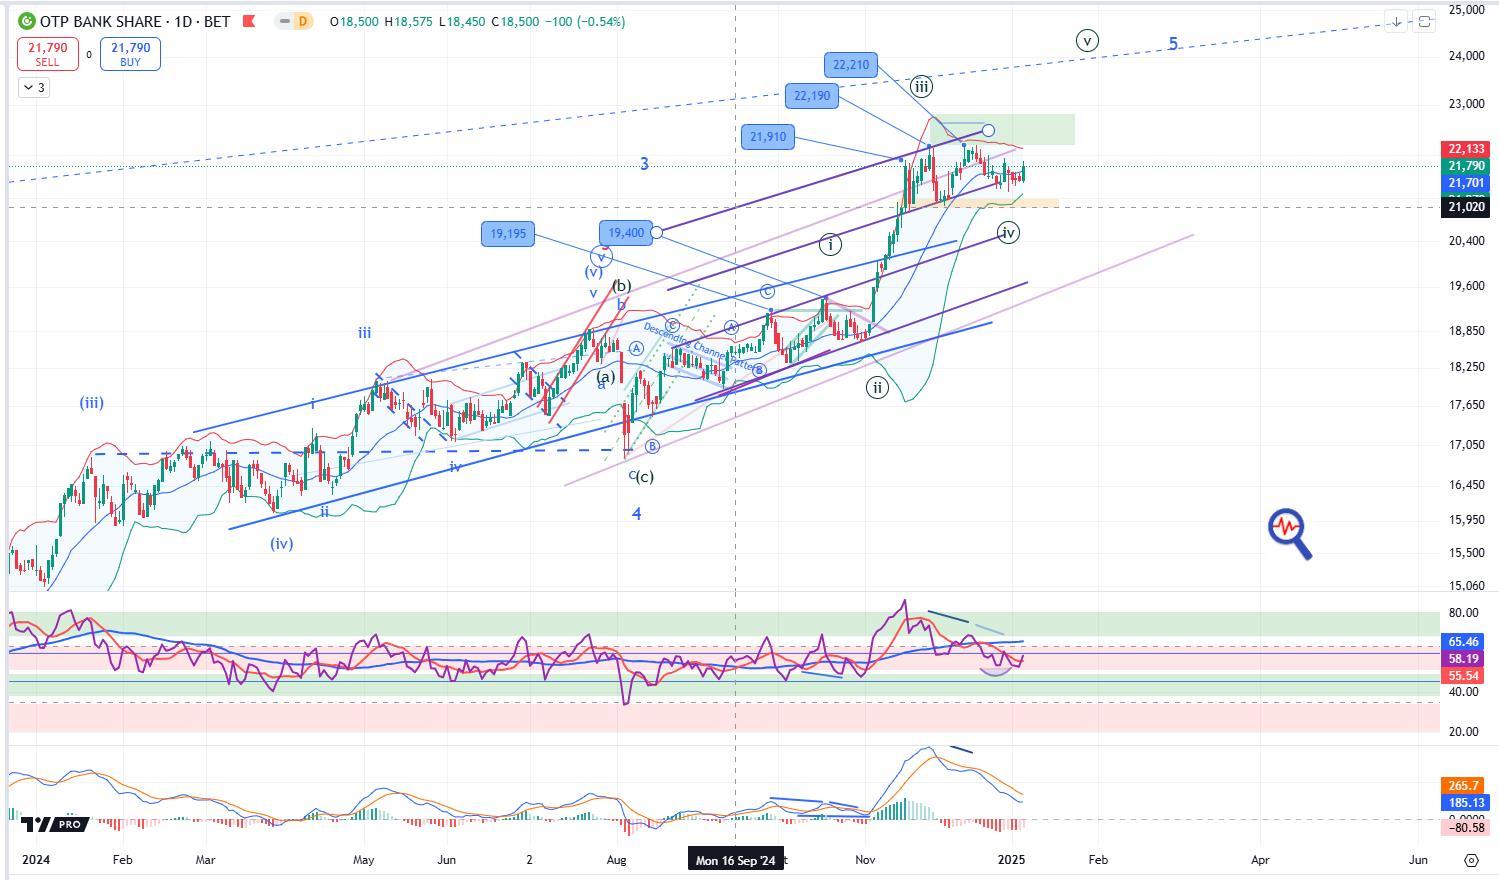Select the Descending Channel Pattern text annotation
This screenshot has height=880, width=1499.
point(701,346)
